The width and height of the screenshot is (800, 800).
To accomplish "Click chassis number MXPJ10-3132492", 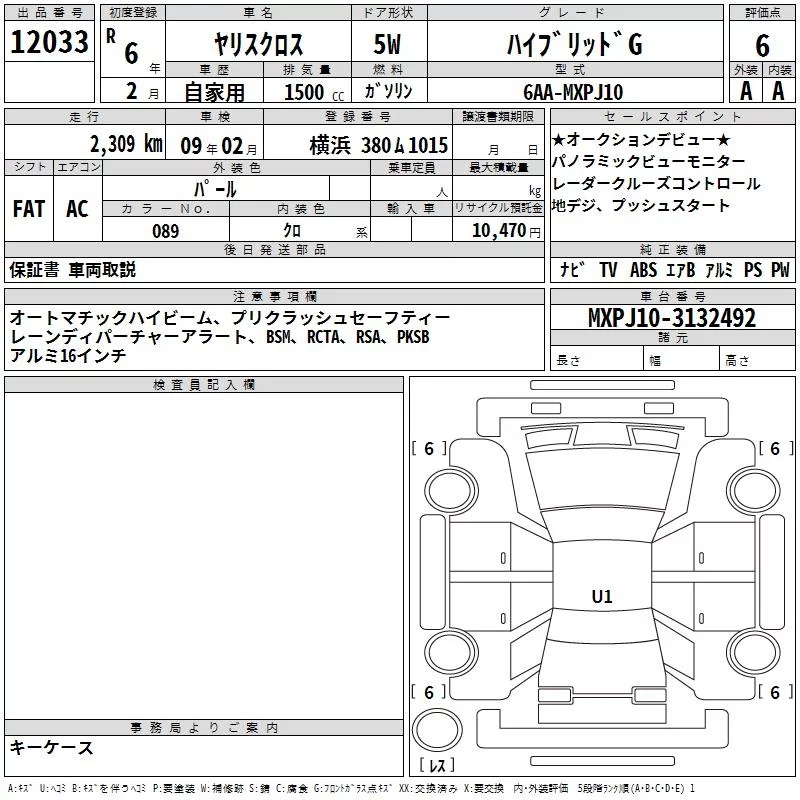I will point(672,317).
